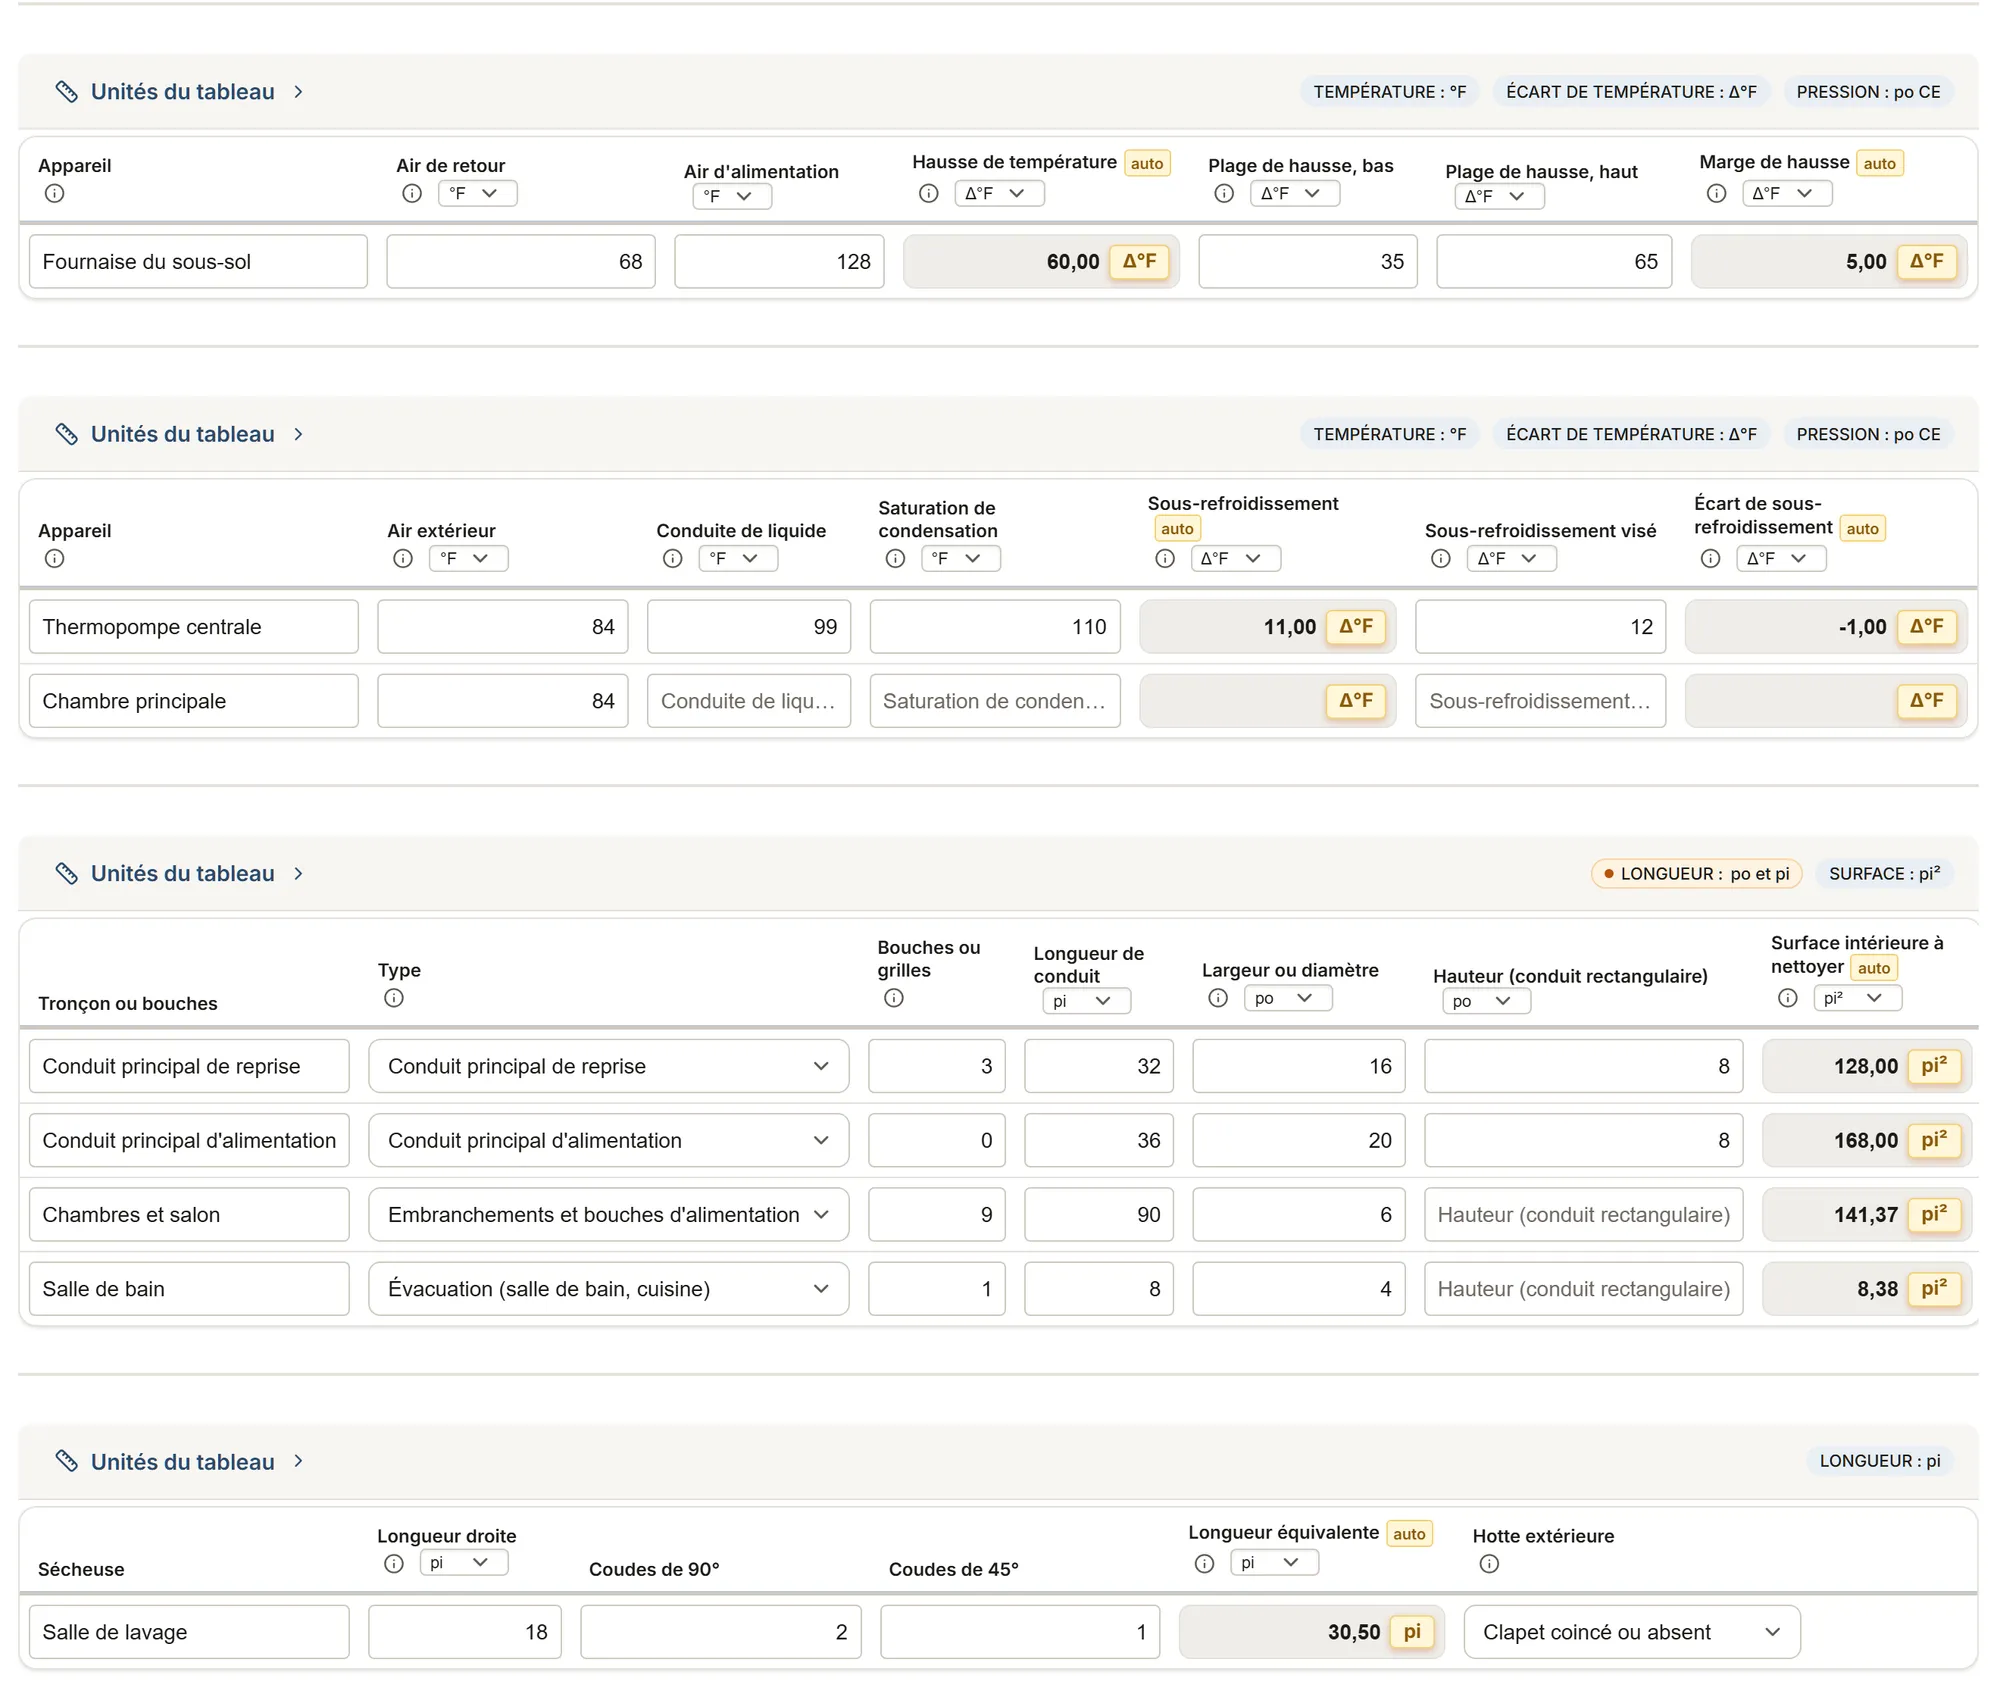Open Type dropdown for Salle de bain row

click(609, 1289)
